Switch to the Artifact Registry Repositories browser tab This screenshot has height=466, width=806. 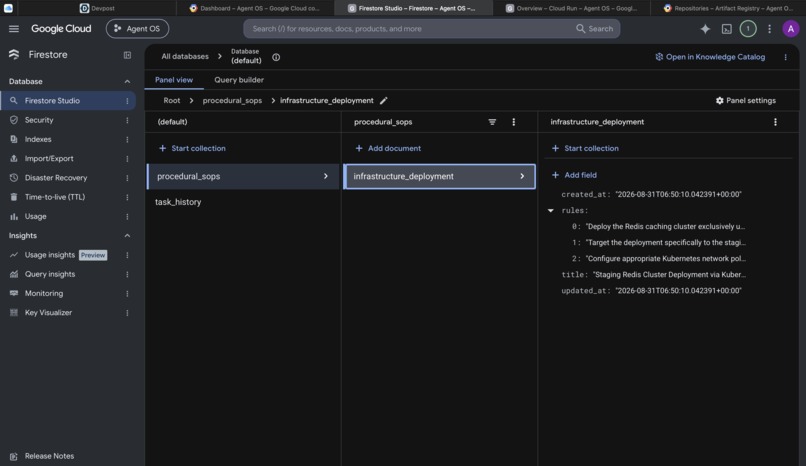728,8
